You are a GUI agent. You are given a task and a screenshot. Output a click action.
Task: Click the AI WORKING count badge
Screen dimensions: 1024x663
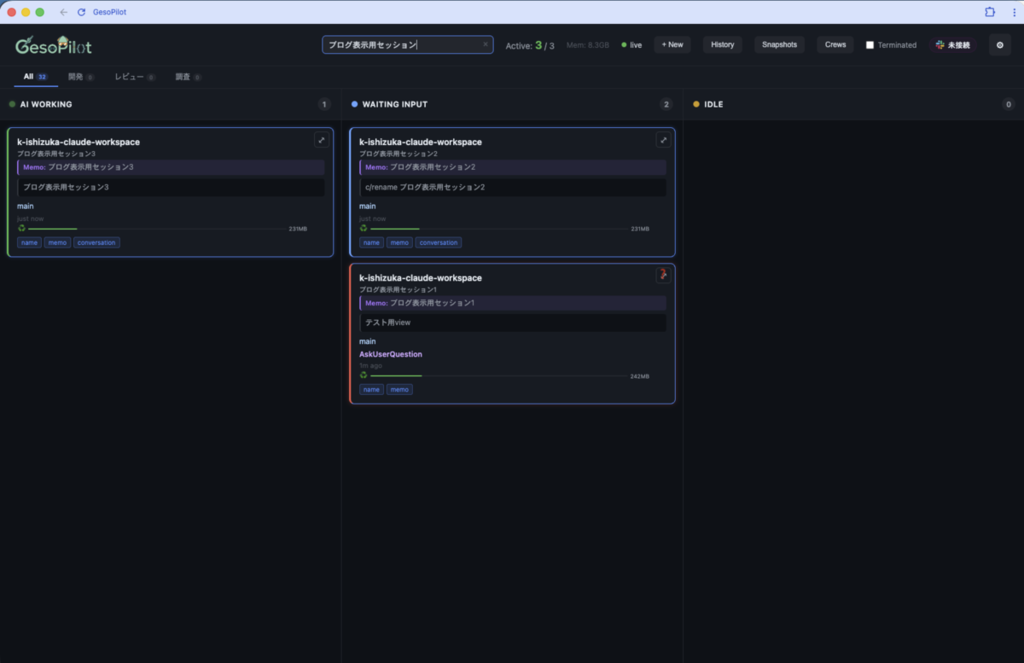pos(324,105)
